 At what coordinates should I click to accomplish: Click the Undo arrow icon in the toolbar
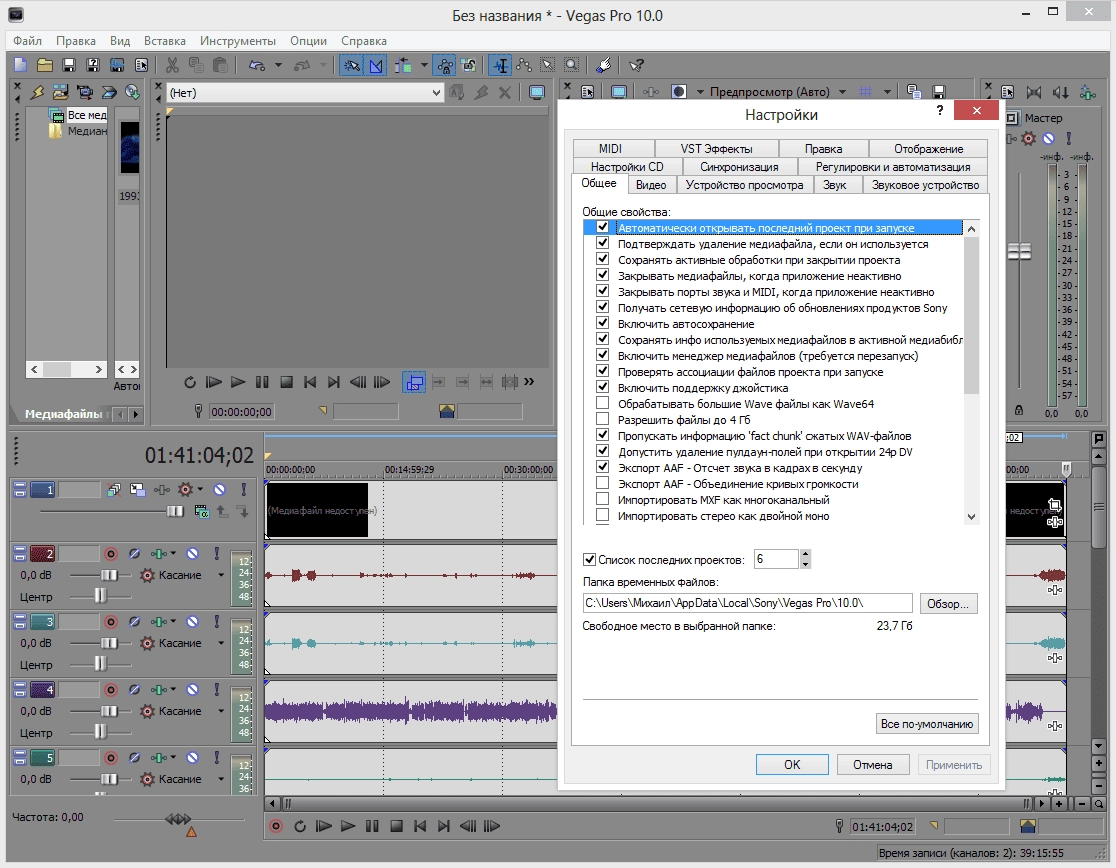(x=257, y=65)
